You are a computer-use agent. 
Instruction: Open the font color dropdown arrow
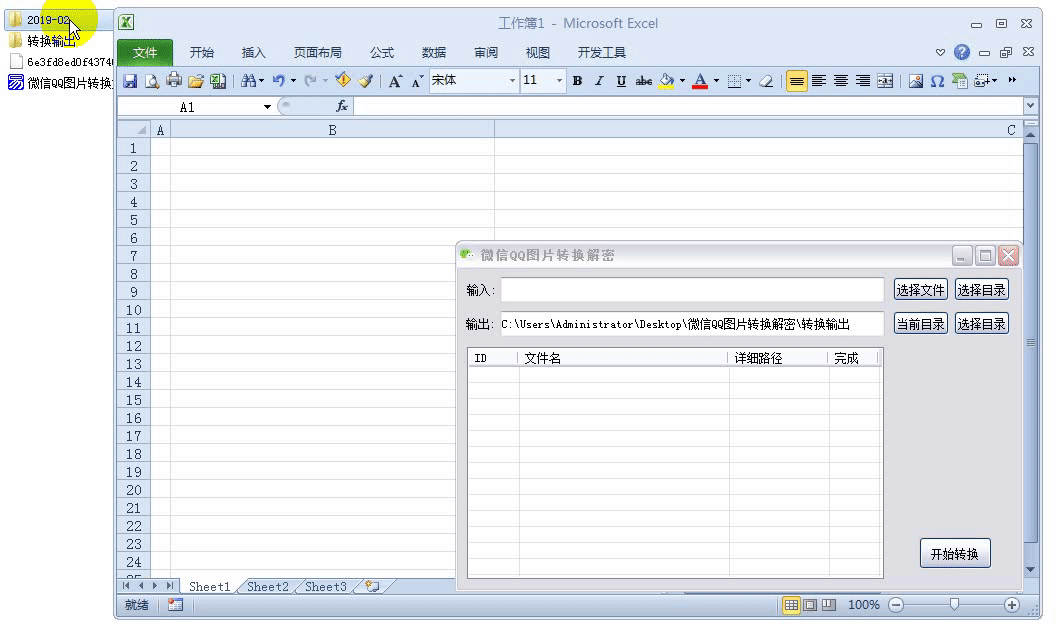coord(716,81)
